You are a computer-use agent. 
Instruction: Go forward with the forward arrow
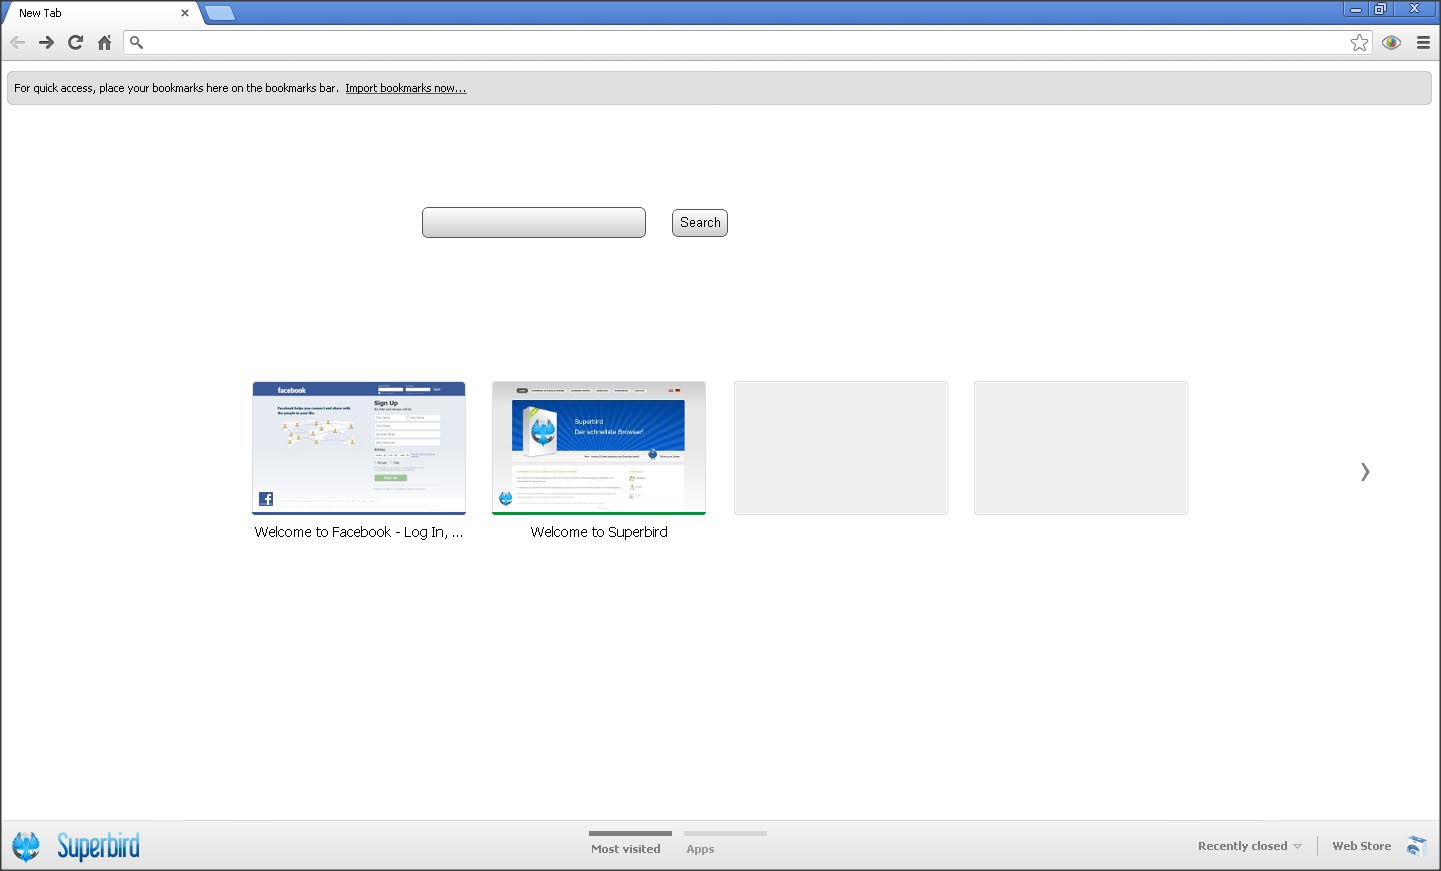coord(46,42)
